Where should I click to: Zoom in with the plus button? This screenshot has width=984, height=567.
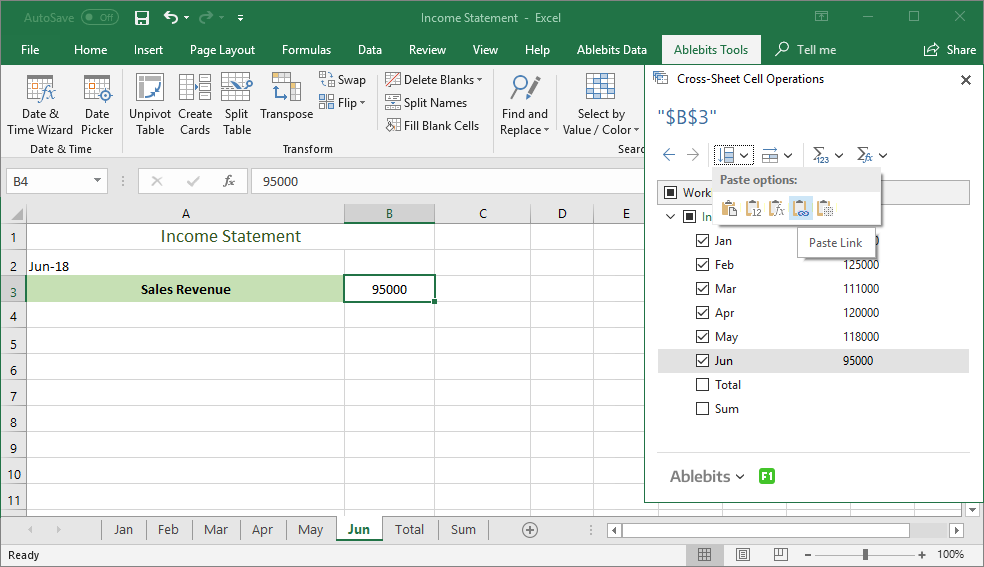coord(922,554)
